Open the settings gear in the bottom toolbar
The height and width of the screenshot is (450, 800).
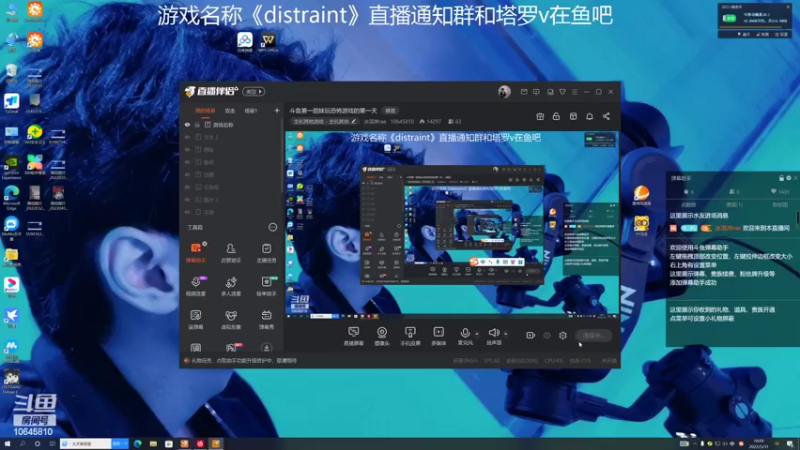pyautogui.click(x=563, y=335)
